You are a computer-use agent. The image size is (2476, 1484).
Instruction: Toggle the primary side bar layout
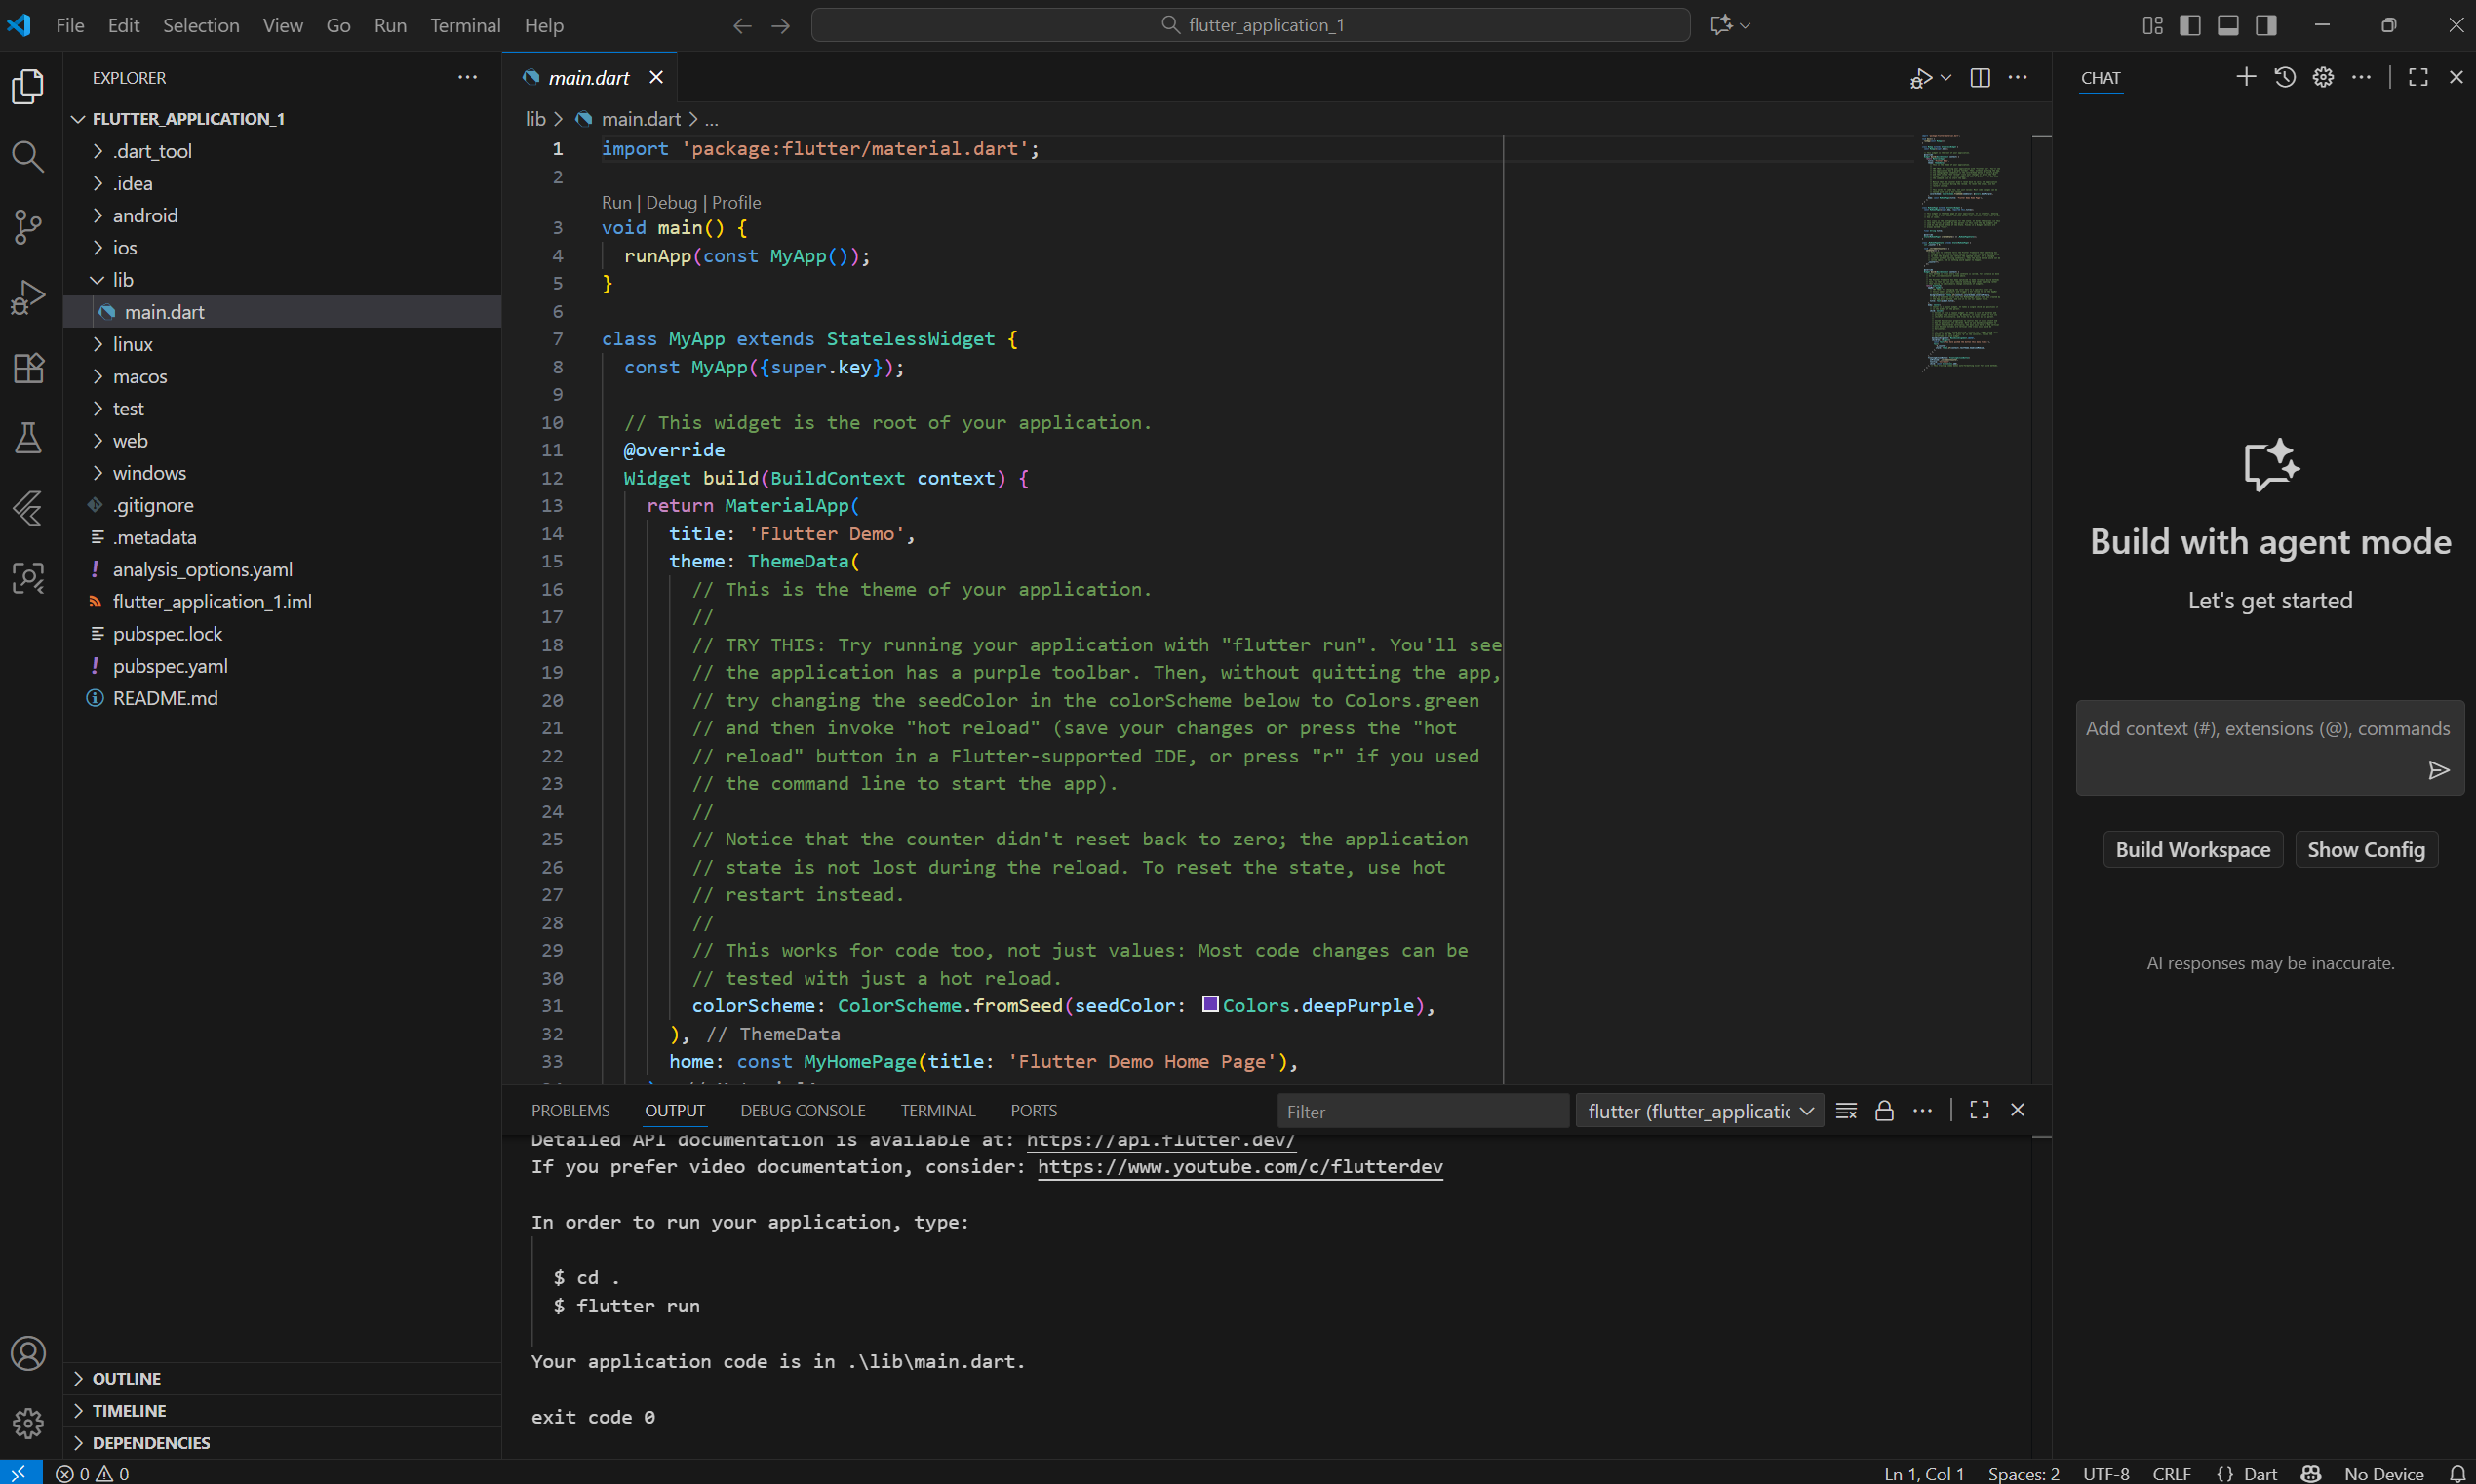[2189, 25]
